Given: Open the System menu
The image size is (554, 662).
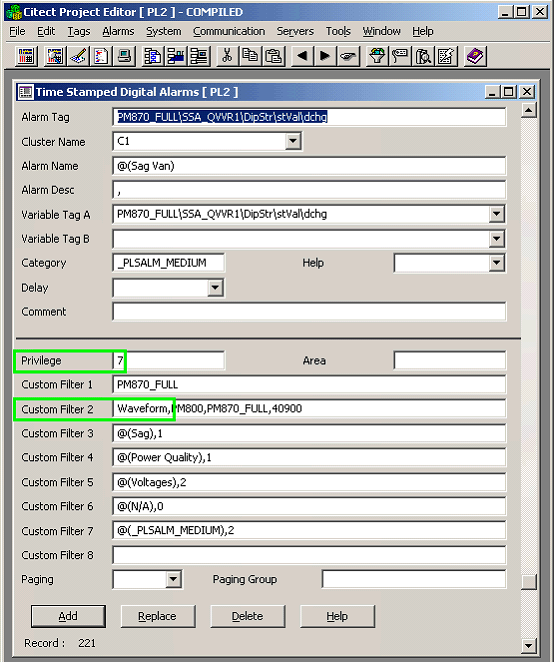Looking at the screenshot, I should pos(164,31).
